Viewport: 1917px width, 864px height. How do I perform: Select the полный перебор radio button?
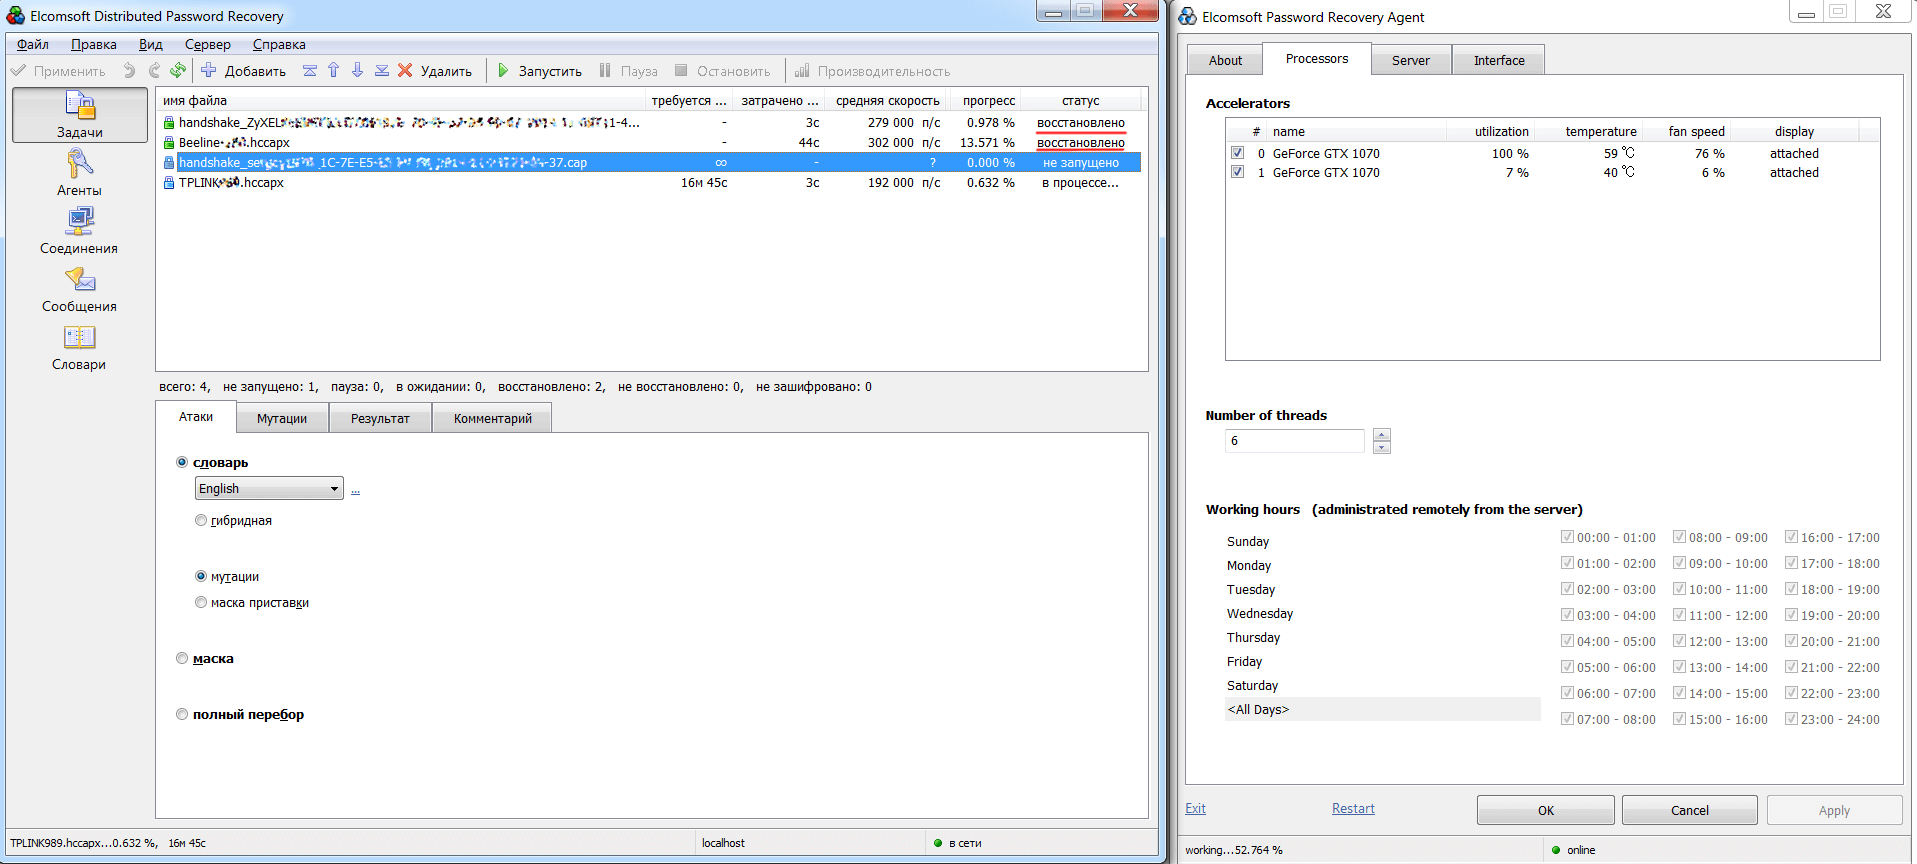point(182,714)
